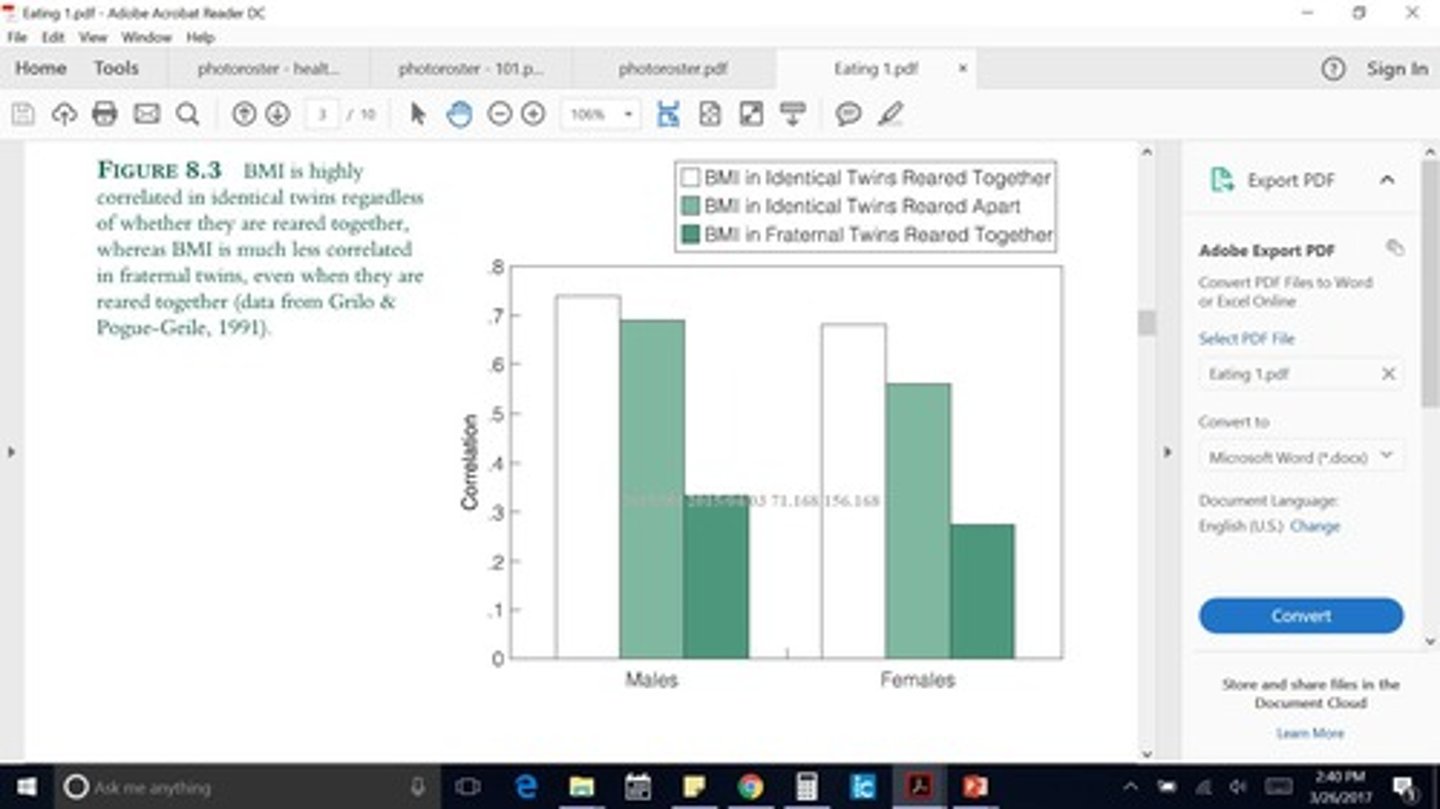The height and width of the screenshot is (809, 1440).
Task: Switch to the photoroster.pdf tab
Action: [x=672, y=69]
